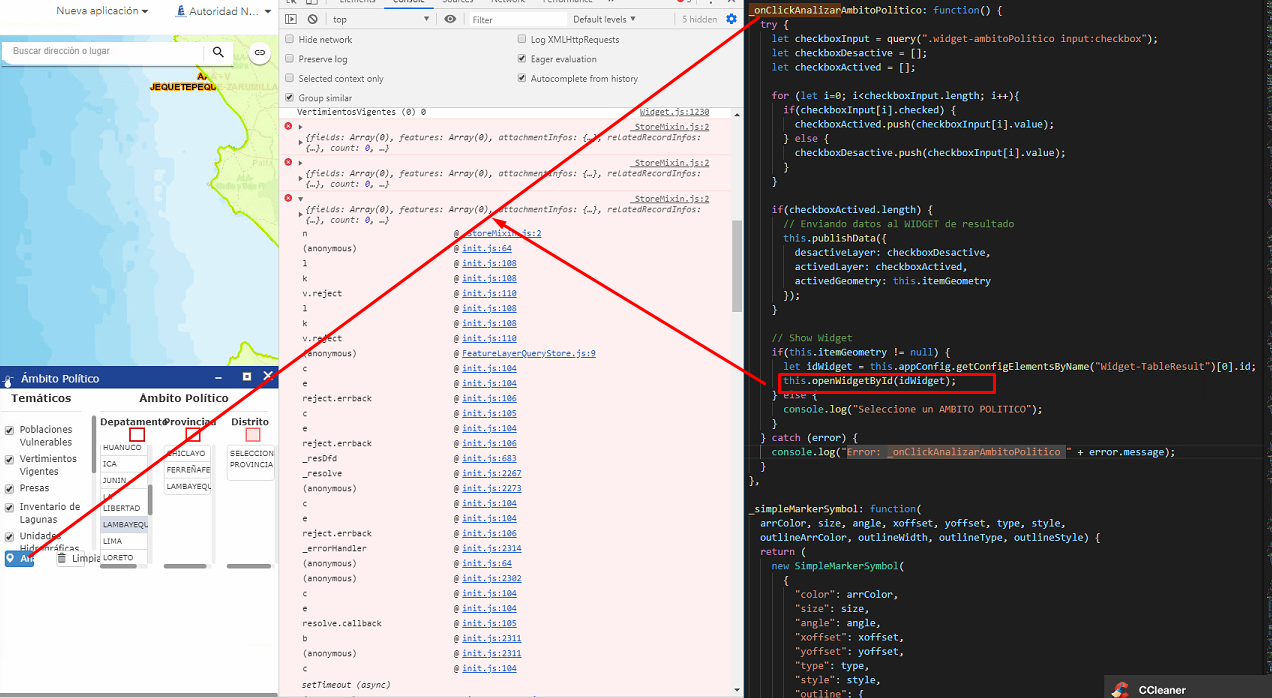
Task: Click the link icon beside the search box
Action: coord(259,52)
